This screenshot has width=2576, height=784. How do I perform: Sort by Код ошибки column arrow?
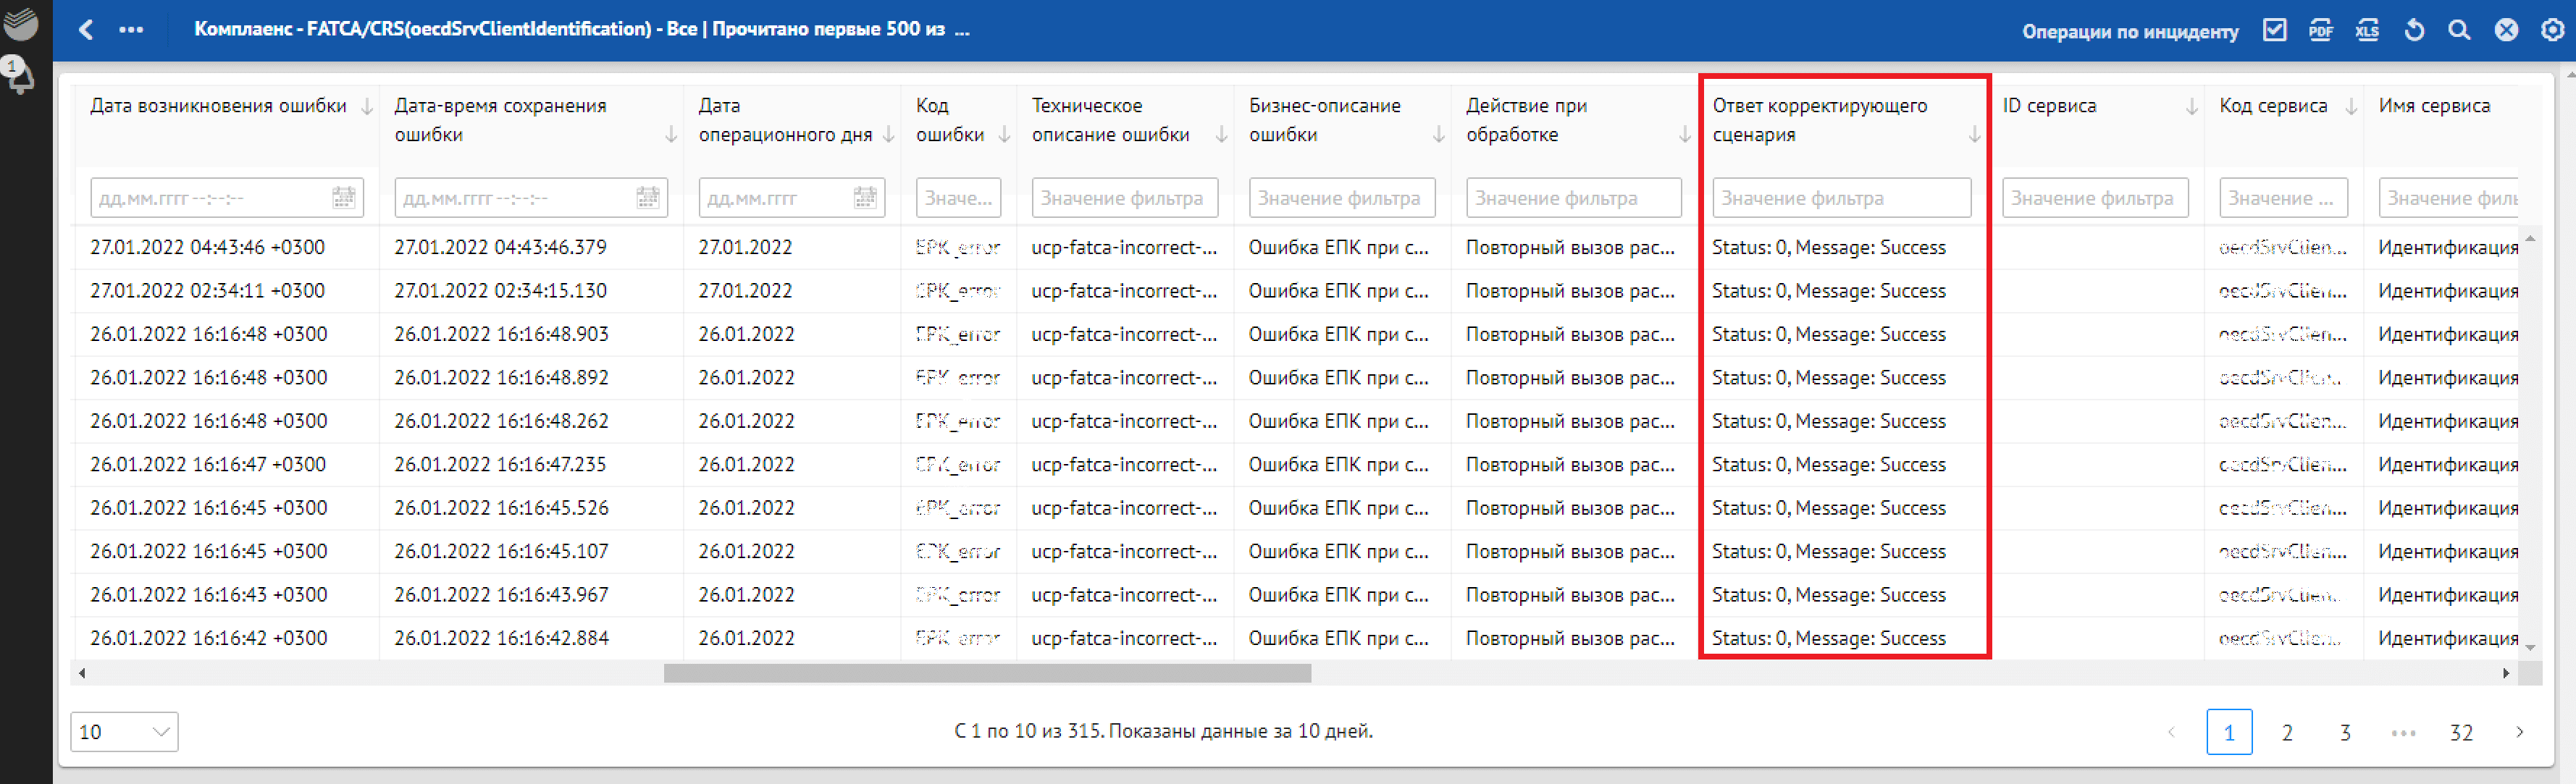1004,135
